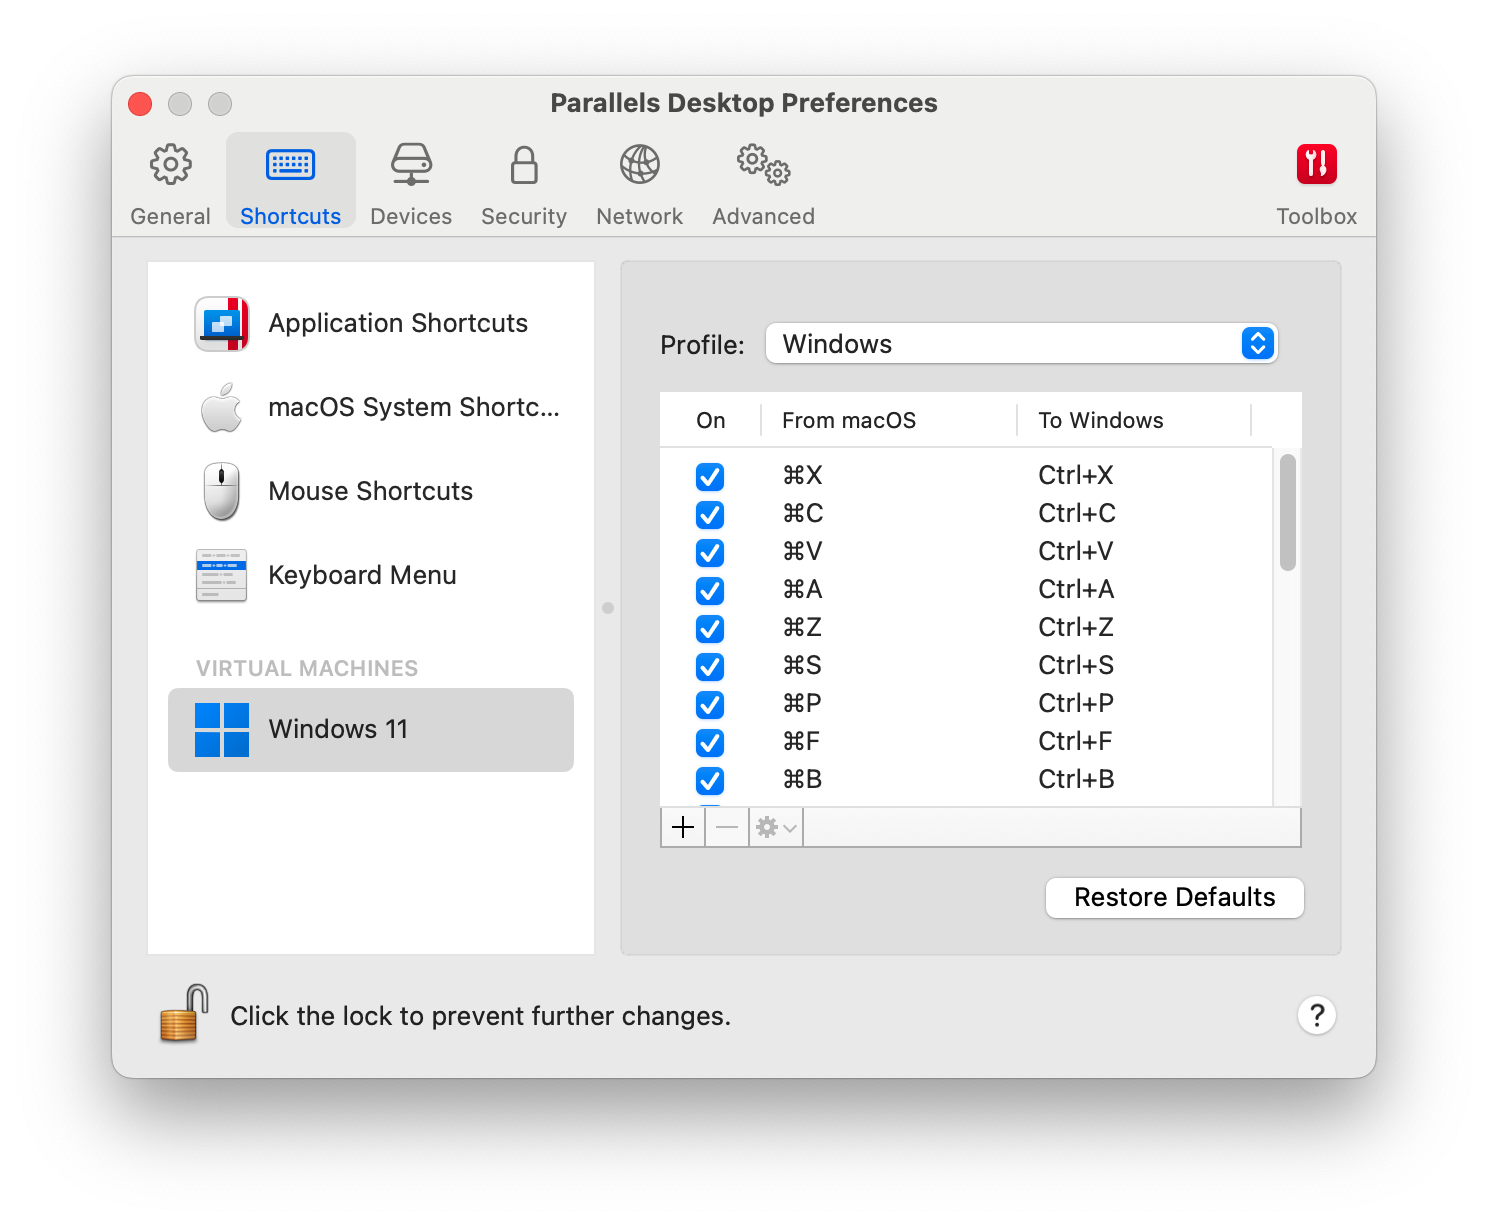The image size is (1488, 1226).
Task: Add a new shortcut with the plus button
Action: coord(682,827)
